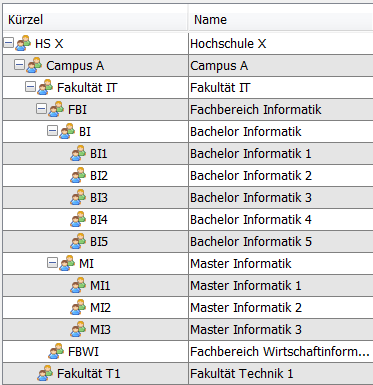Collapse the FBI branch
This screenshot has width=373, height=385.
(41, 109)
